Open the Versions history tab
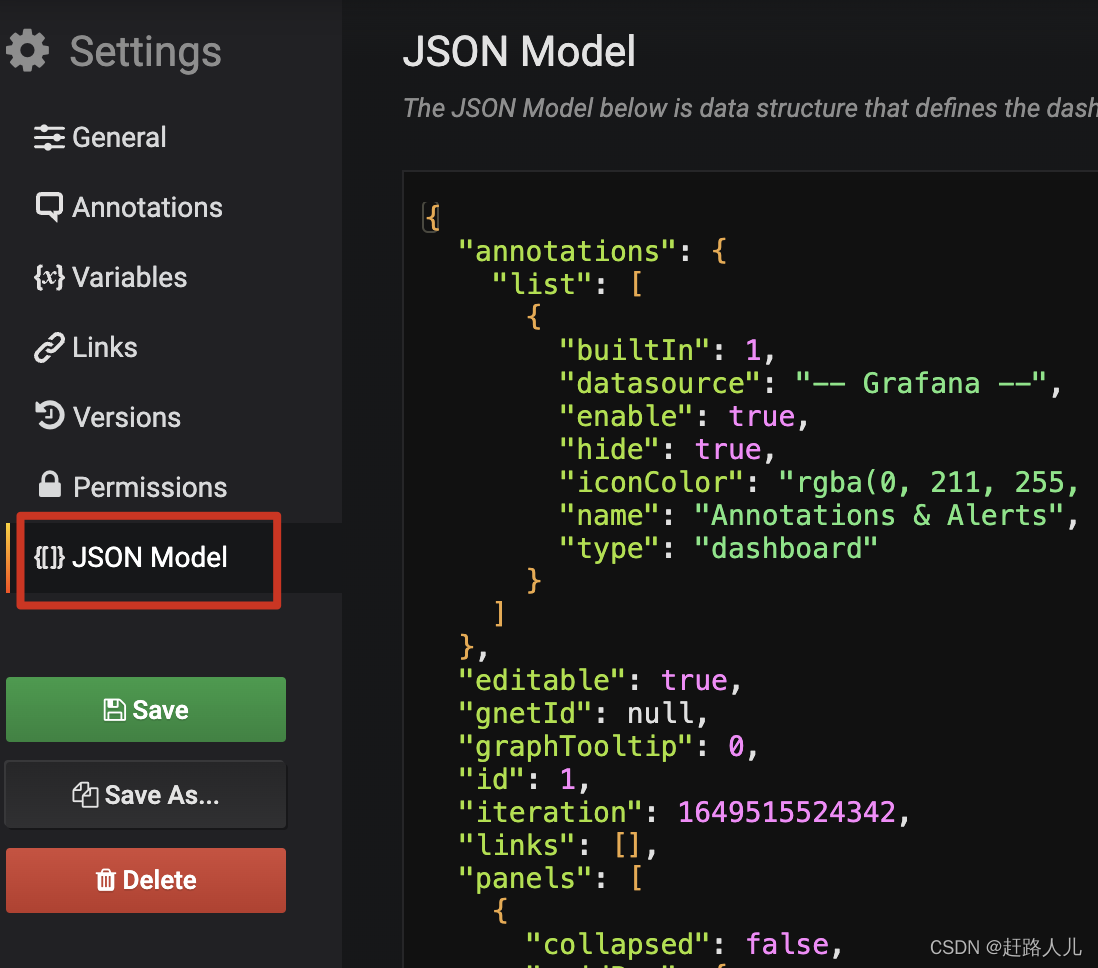The height and width of the screenshot is (968, 1098). tap(127, 417)
